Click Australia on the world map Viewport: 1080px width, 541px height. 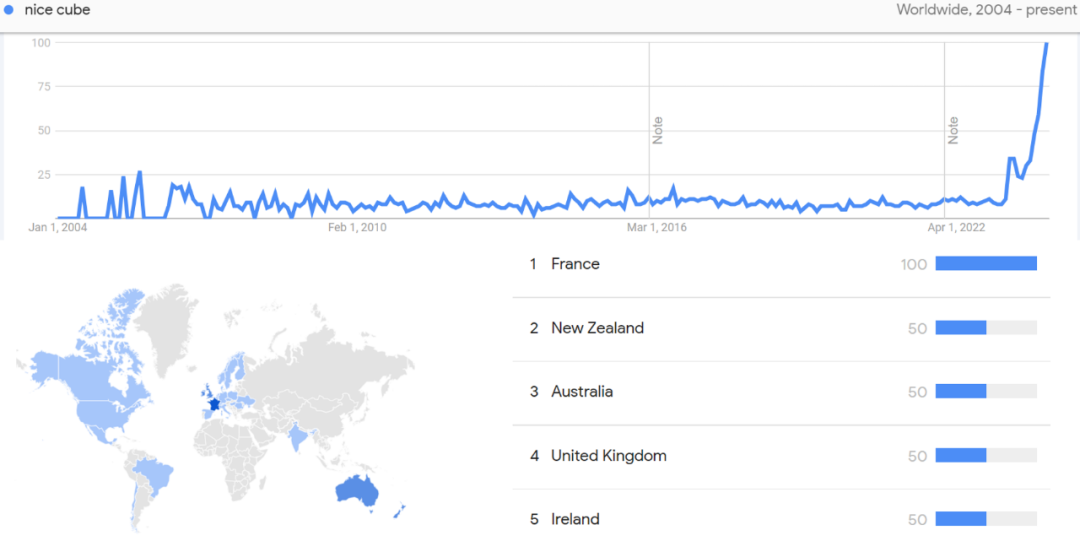357,491
